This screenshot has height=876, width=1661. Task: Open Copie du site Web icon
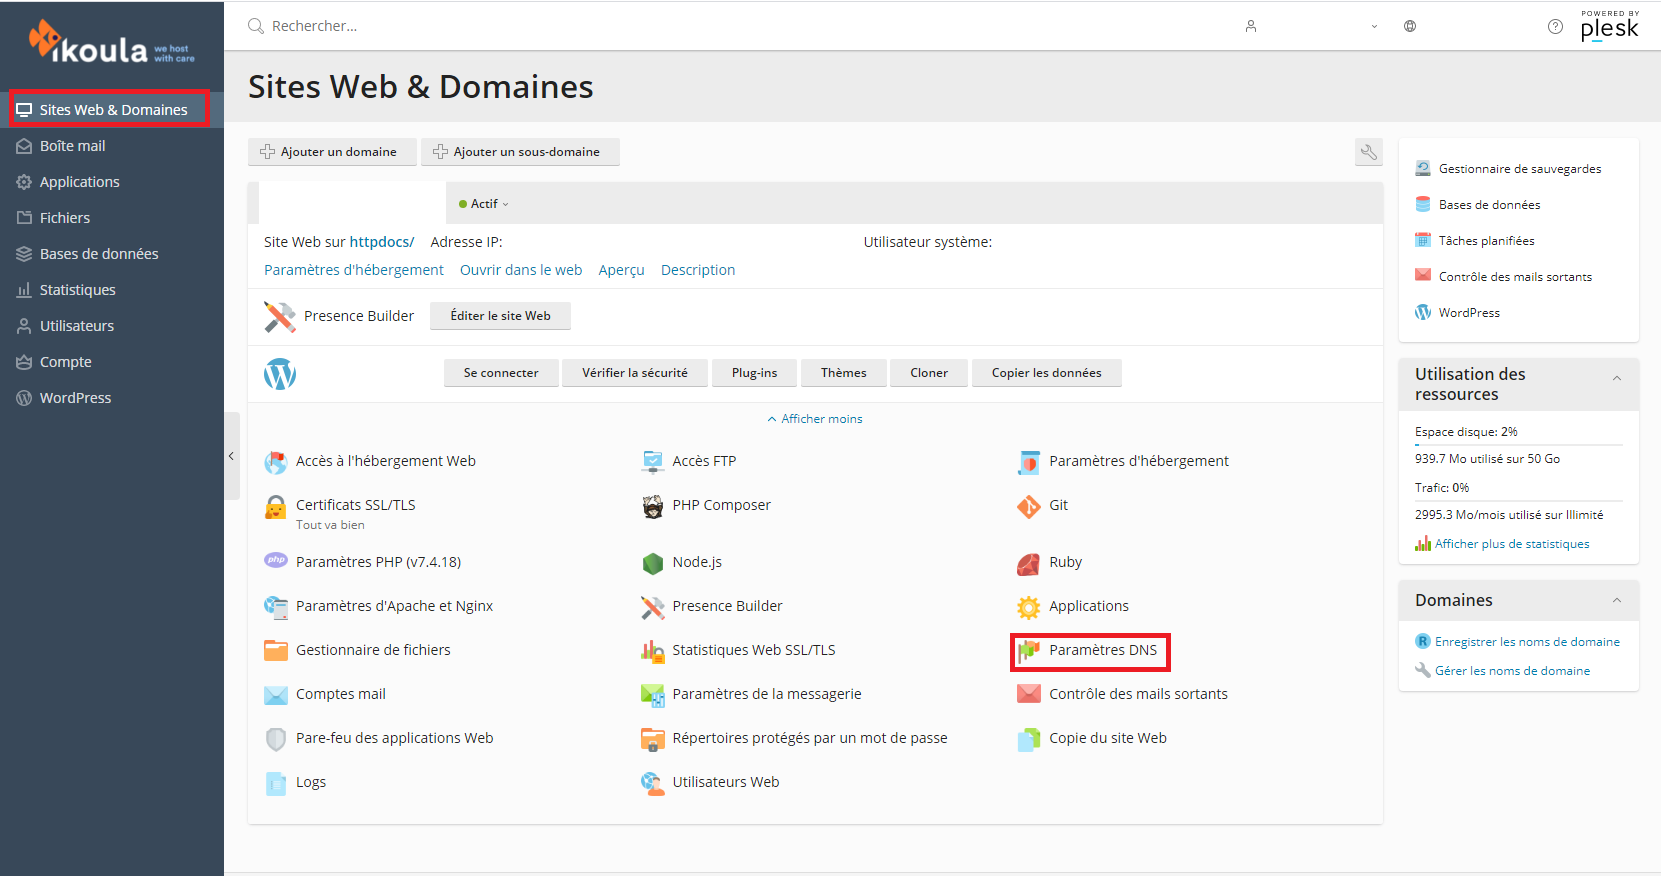coord(1029,739)
